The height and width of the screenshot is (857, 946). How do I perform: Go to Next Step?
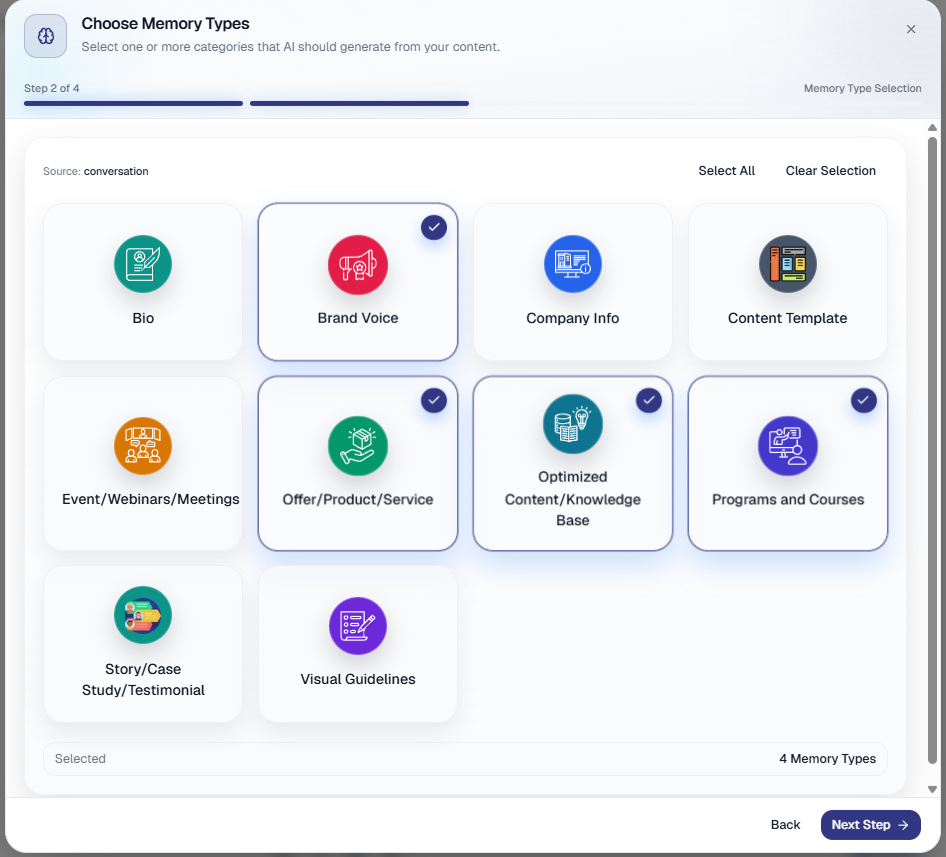(x=870, y=824)
